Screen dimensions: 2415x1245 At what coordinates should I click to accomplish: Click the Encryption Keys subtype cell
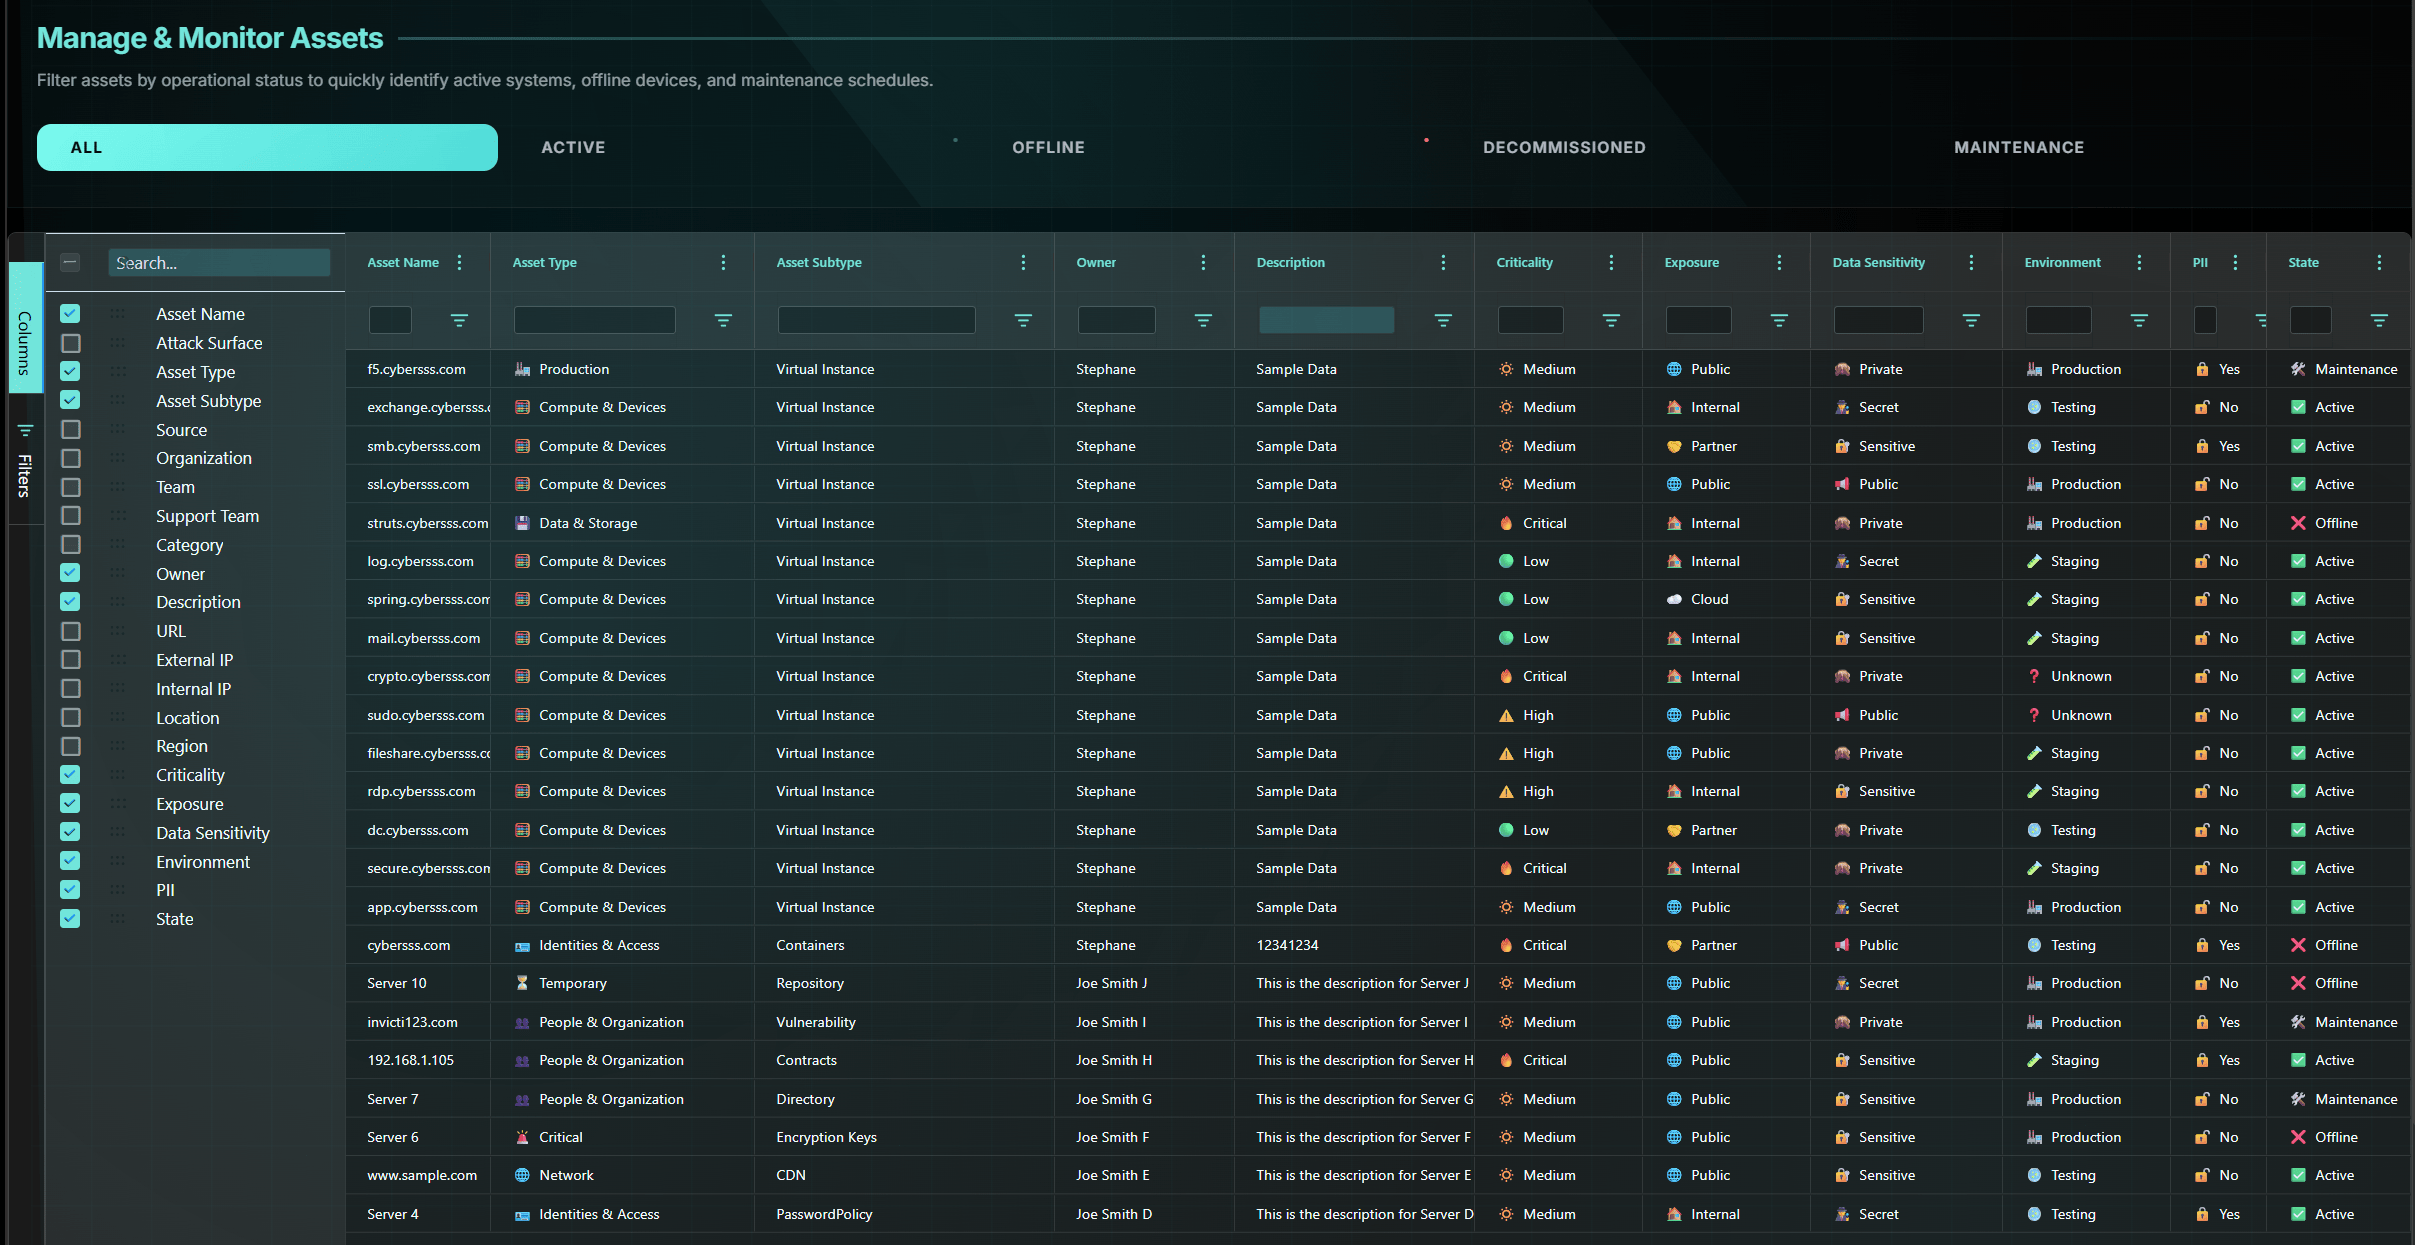pos(904,1137)
